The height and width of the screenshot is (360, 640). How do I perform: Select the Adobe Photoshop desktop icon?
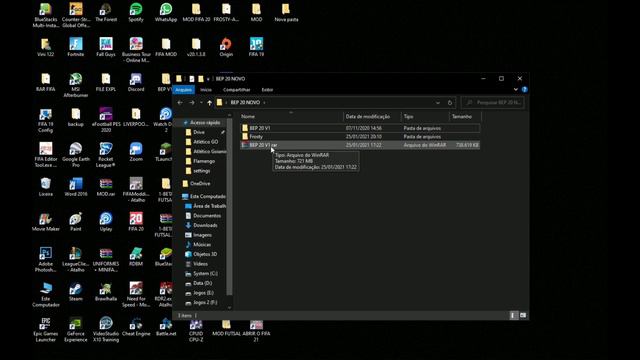point(46,260)
